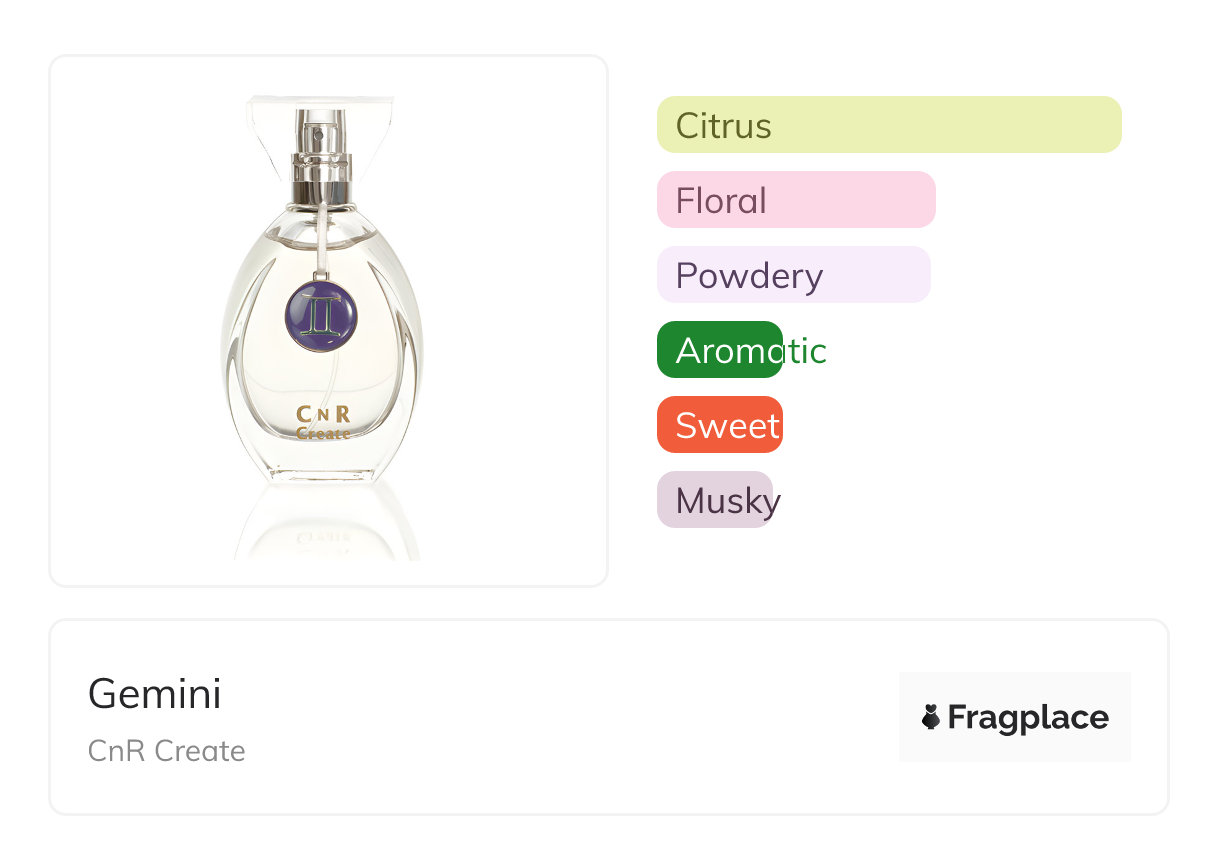Choose the lavender Powdery accord bar

pos(793,275)
